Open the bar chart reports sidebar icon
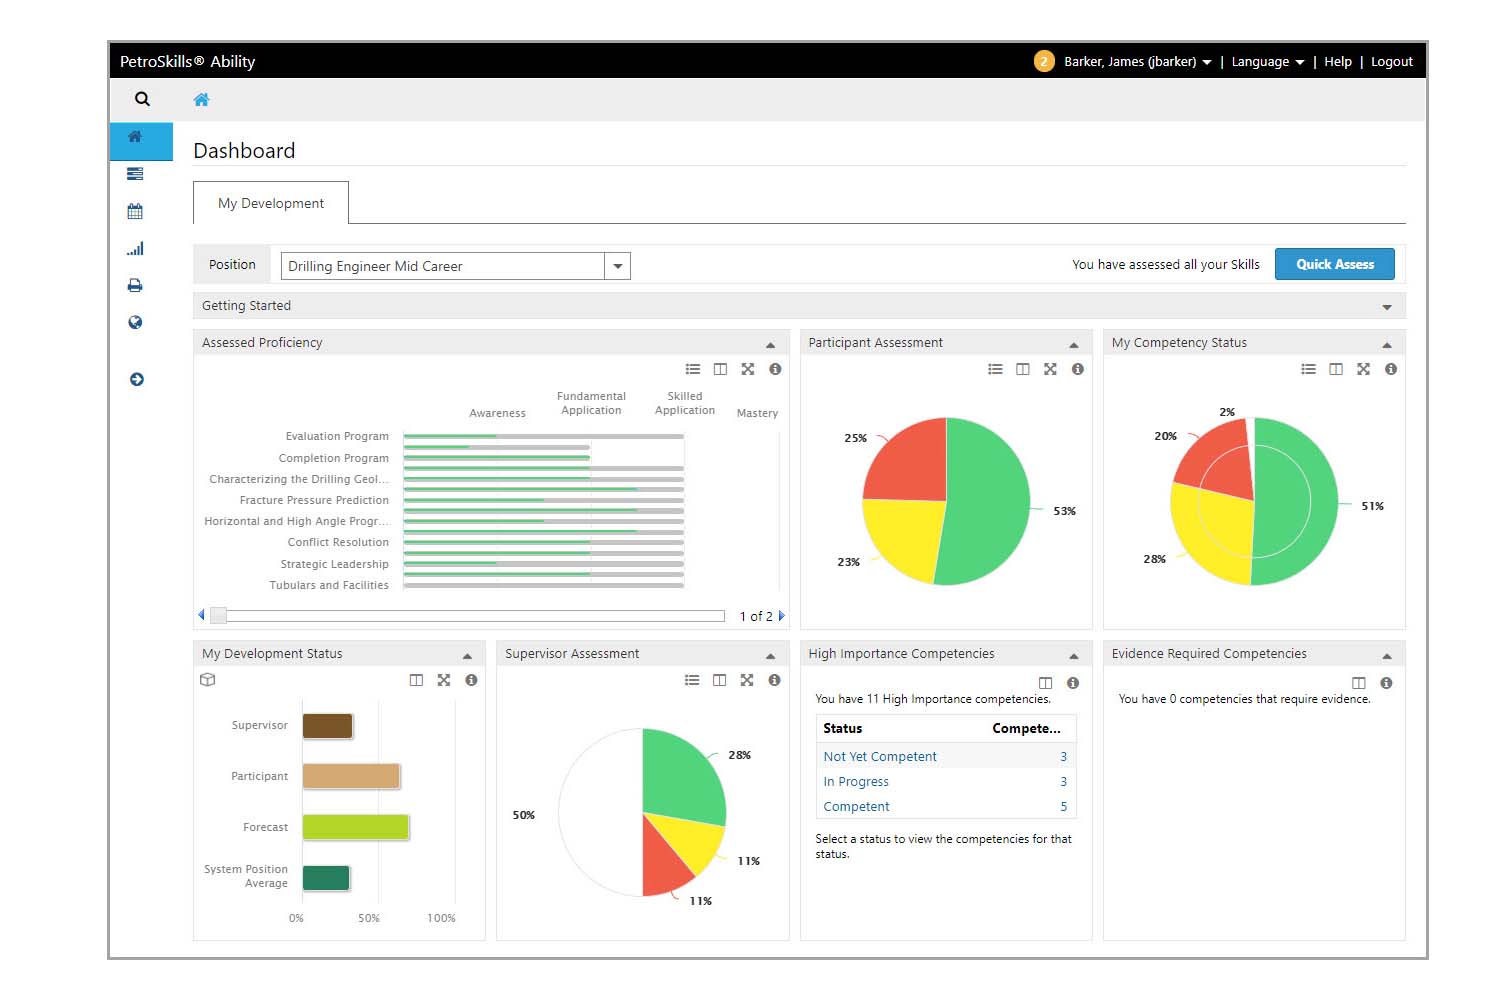1500x1000 pixels. click(135, 249)
